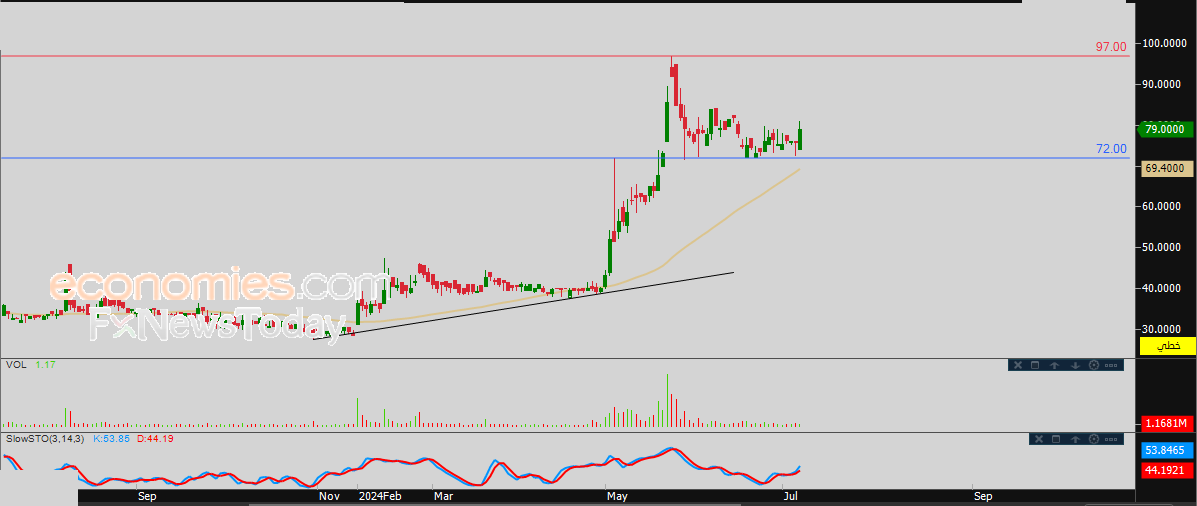Click the Nov date axis label
Screen dimensions: 1197x506
[x=330, y=496]
